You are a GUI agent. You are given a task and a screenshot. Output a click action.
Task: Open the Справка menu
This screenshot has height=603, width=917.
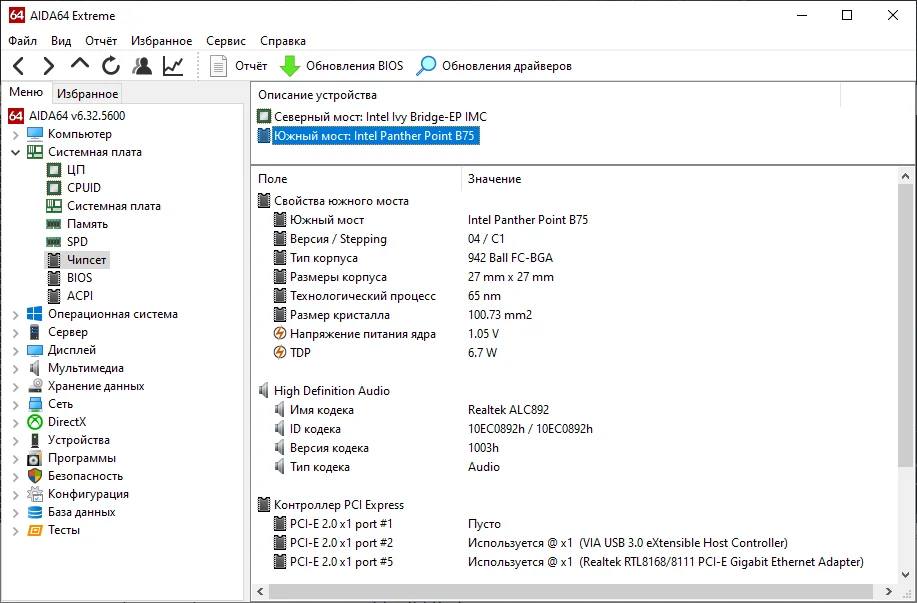[283, 41]
